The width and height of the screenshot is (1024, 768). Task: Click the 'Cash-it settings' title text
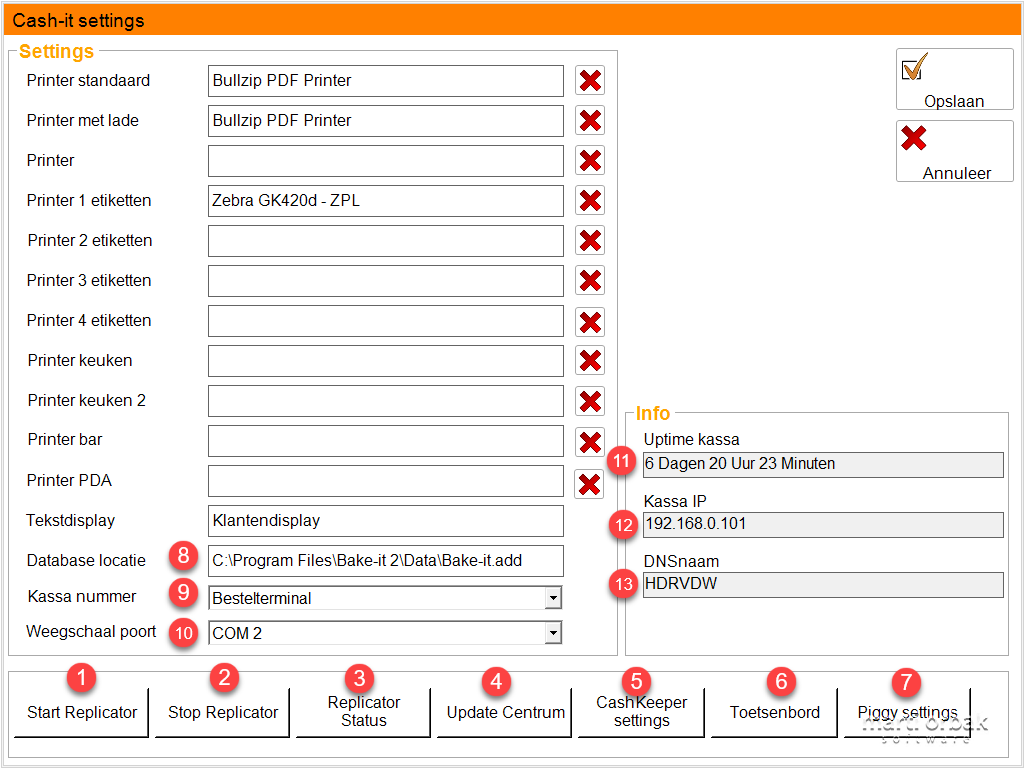(x=78, y=20)
